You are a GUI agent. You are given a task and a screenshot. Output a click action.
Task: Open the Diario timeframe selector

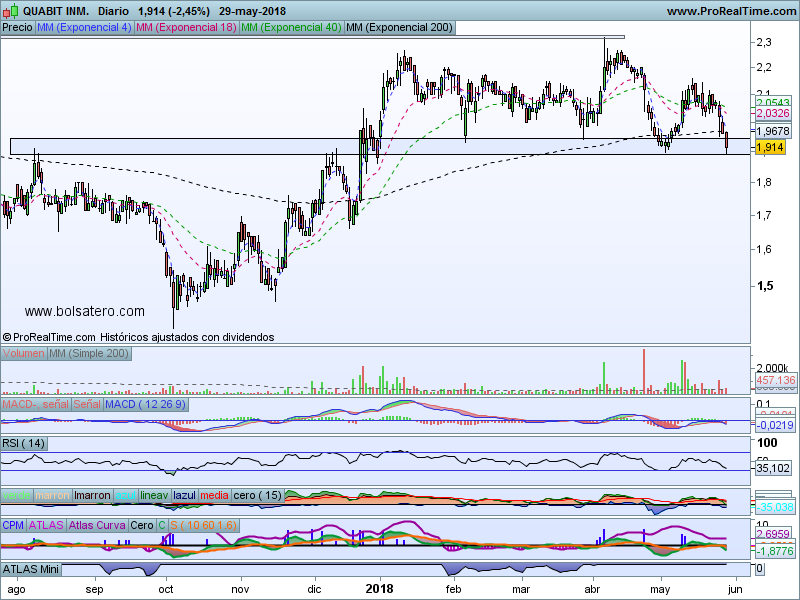[115, 11]
